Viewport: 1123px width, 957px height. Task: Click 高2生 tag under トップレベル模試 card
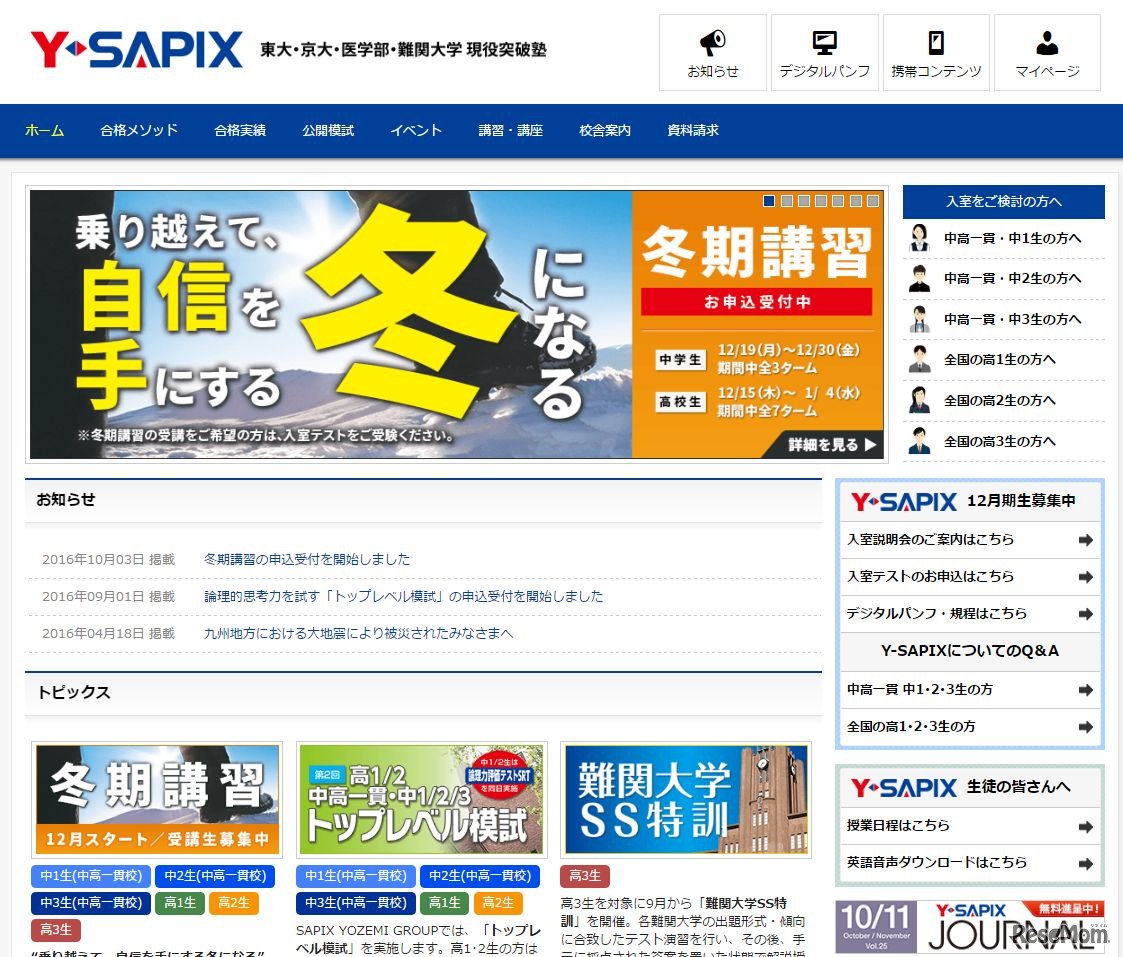[x=498, y=903]
